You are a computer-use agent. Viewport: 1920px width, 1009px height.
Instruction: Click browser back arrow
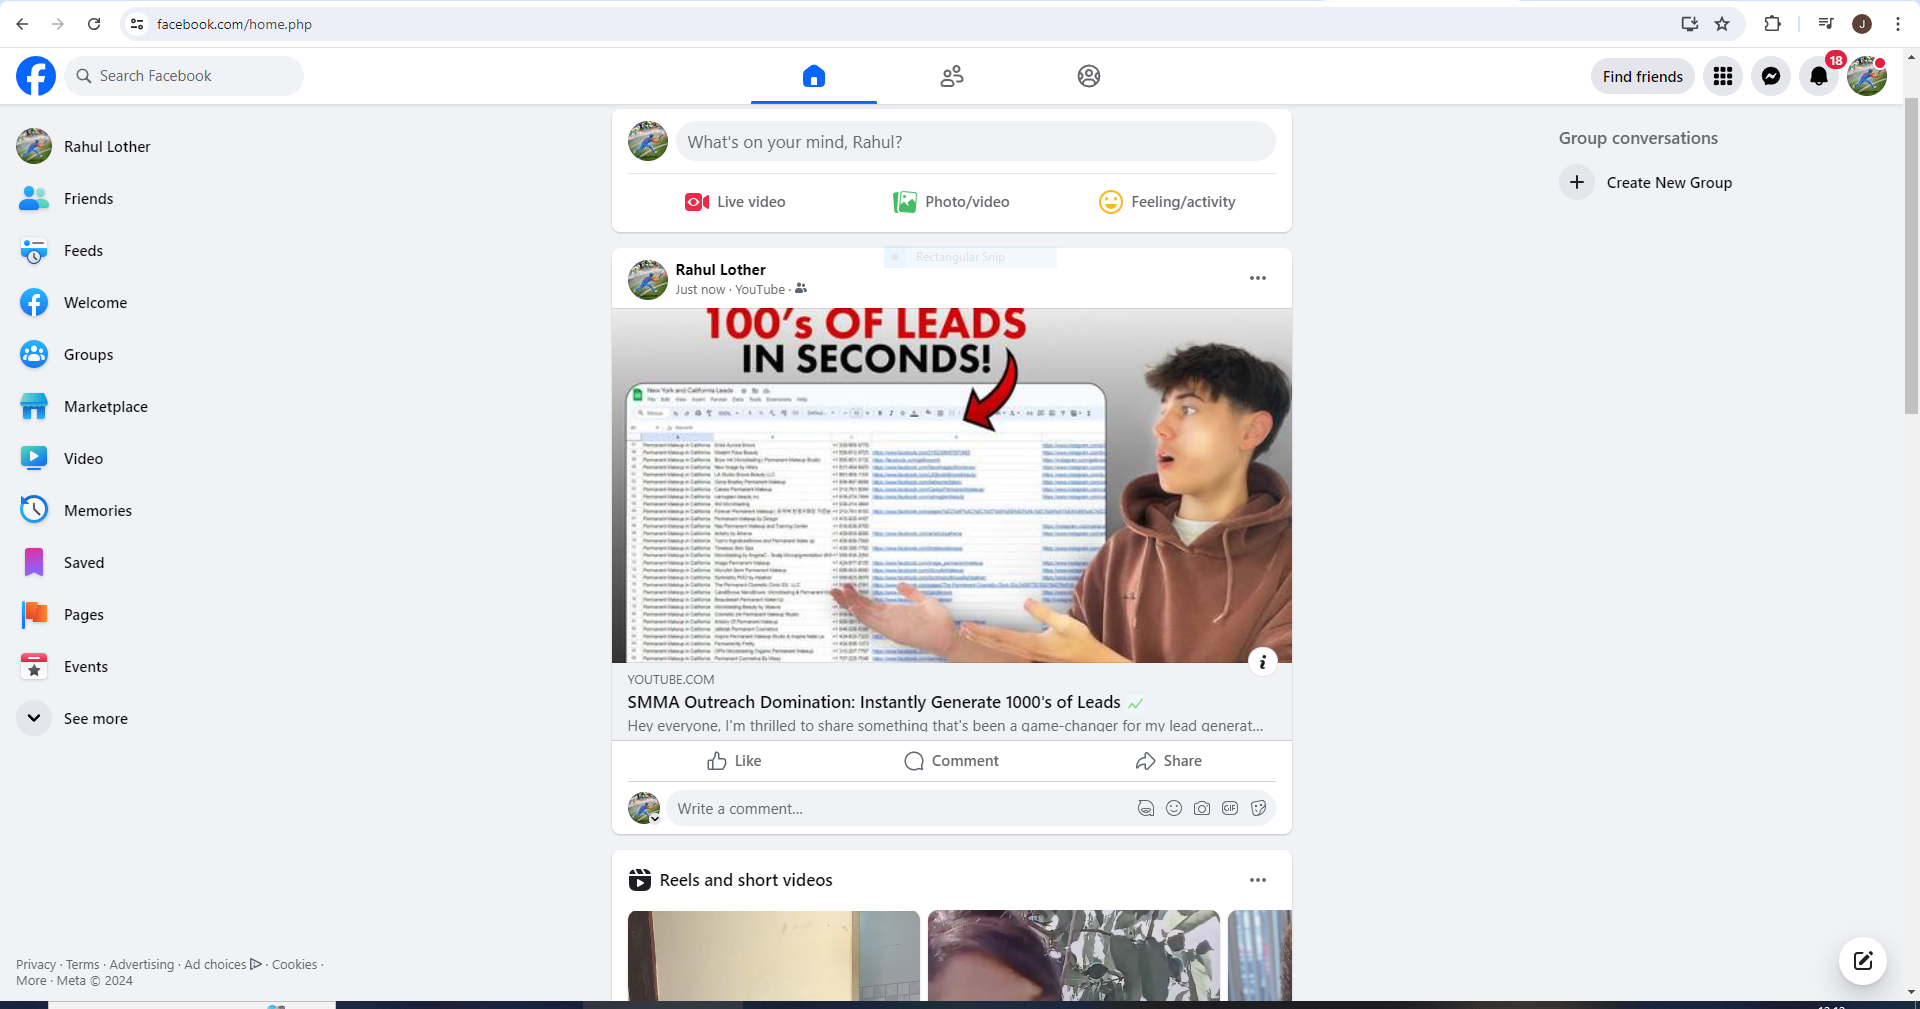22,24
